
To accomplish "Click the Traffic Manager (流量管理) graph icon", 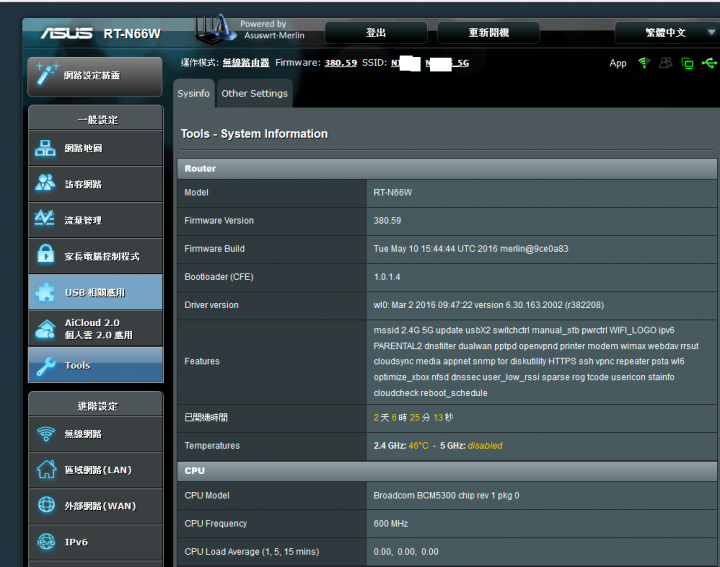I will click(x=45, y=218).
